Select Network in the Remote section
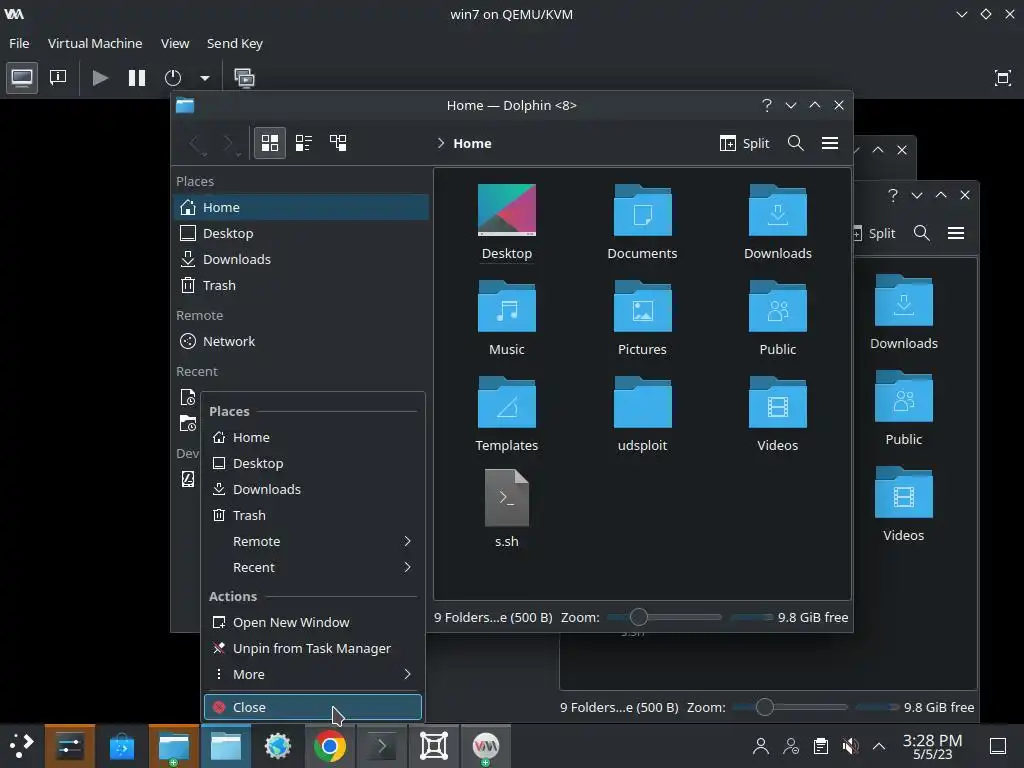Screen dimensions: 1024x768 [x=302, y=341]
